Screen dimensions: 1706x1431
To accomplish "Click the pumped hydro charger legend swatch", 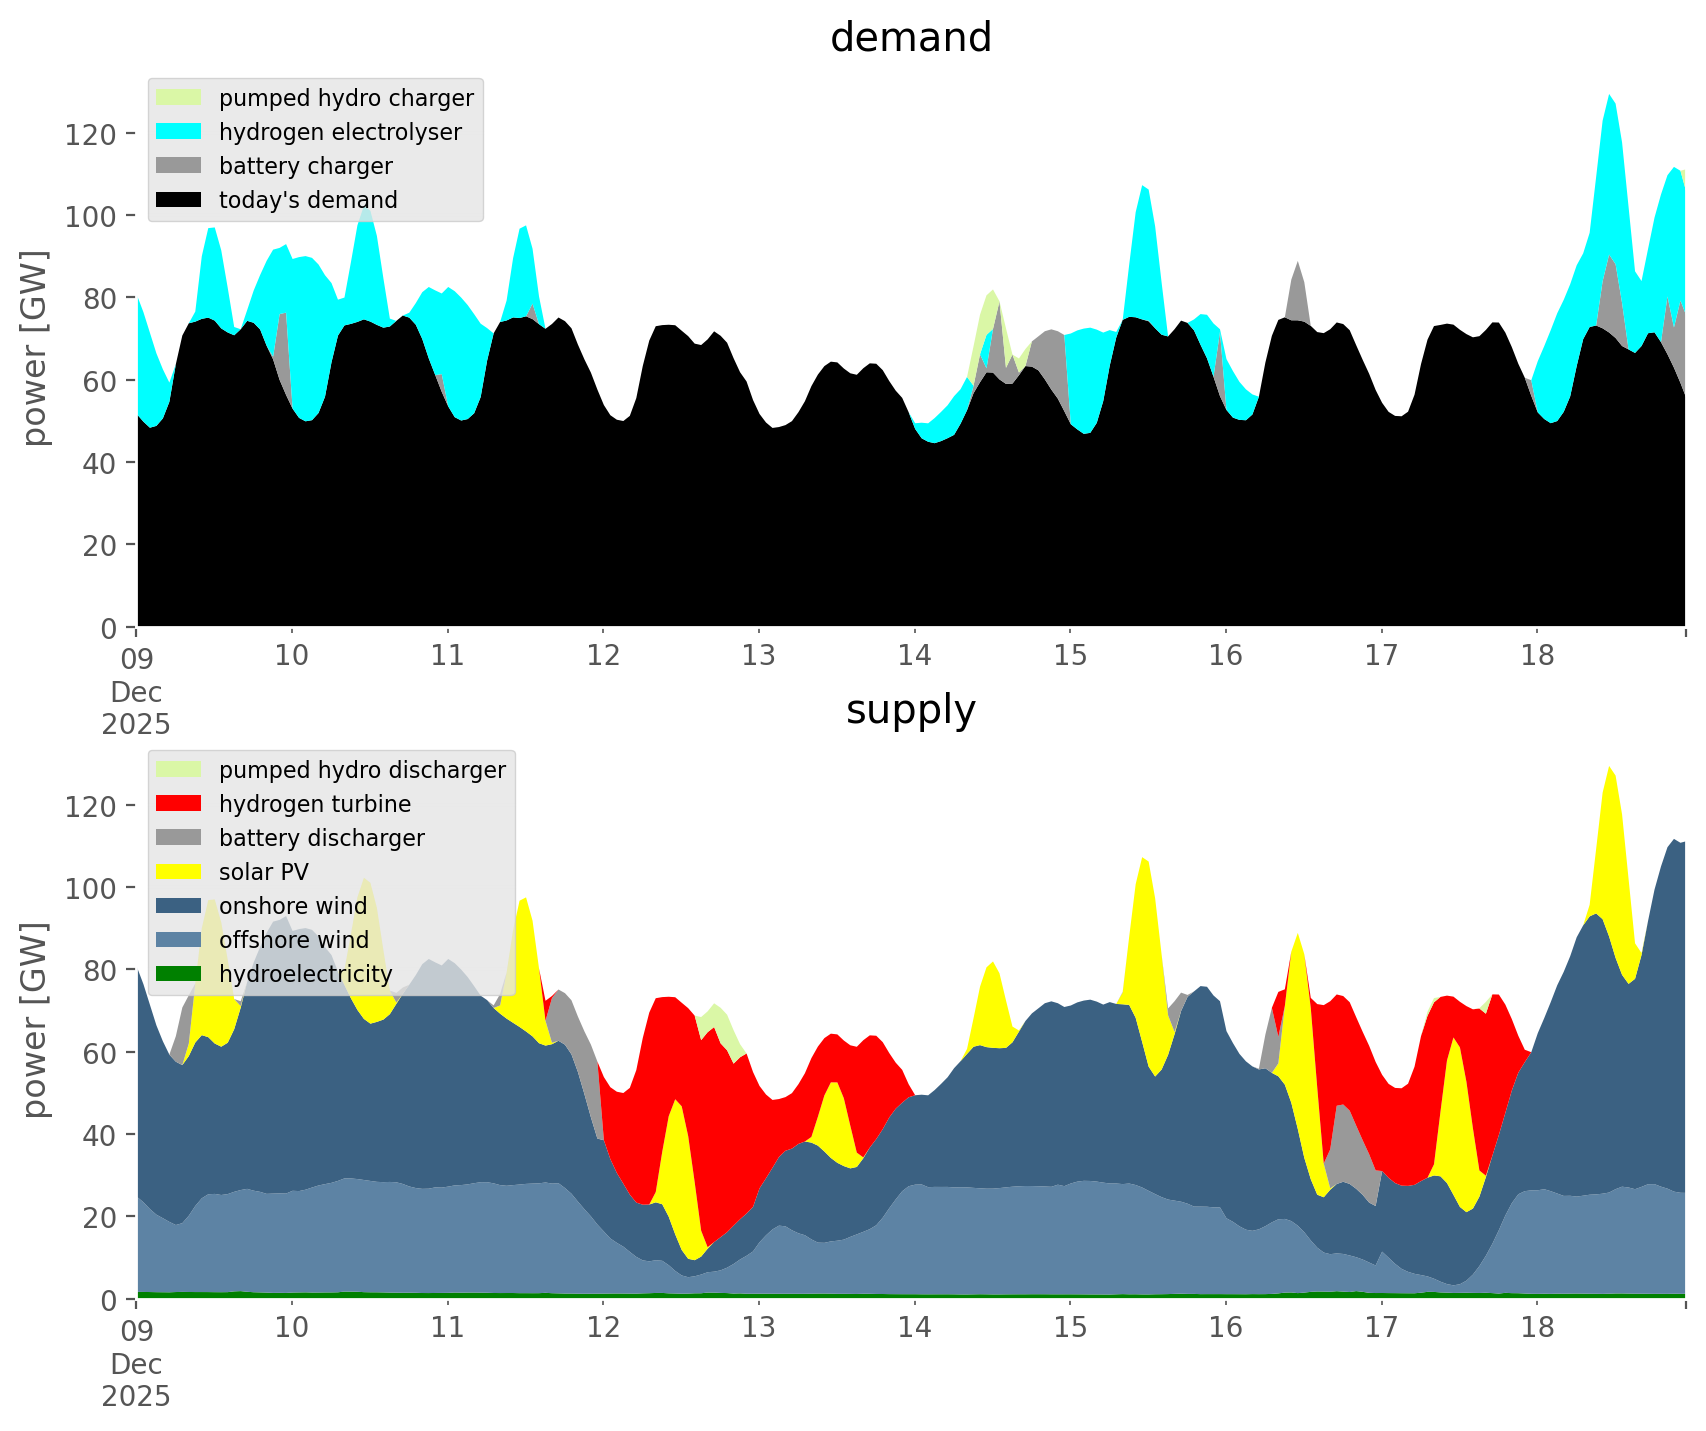I will click(179, 98).
